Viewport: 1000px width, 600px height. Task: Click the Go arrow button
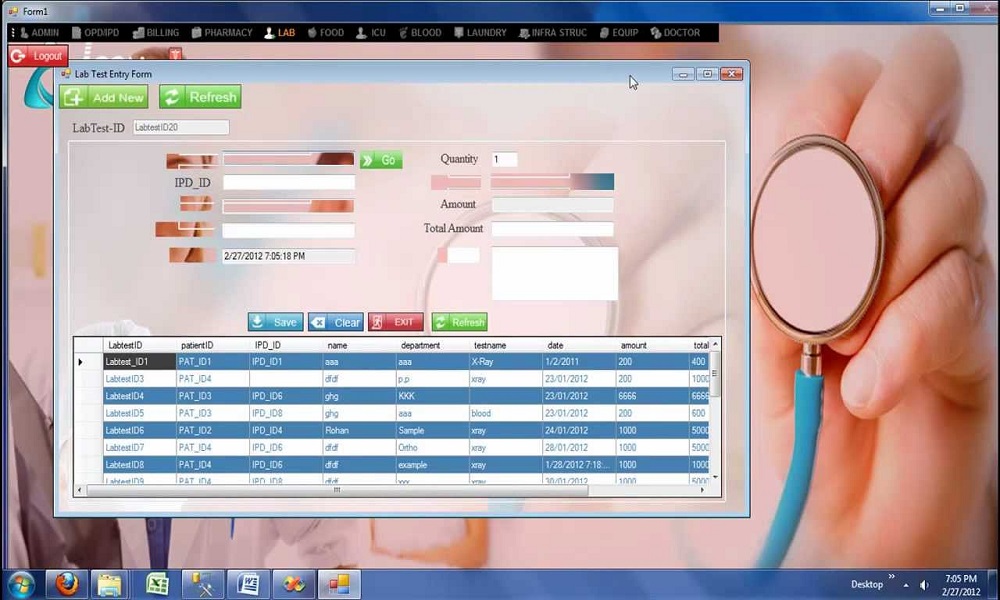click(x=381, y=160)
